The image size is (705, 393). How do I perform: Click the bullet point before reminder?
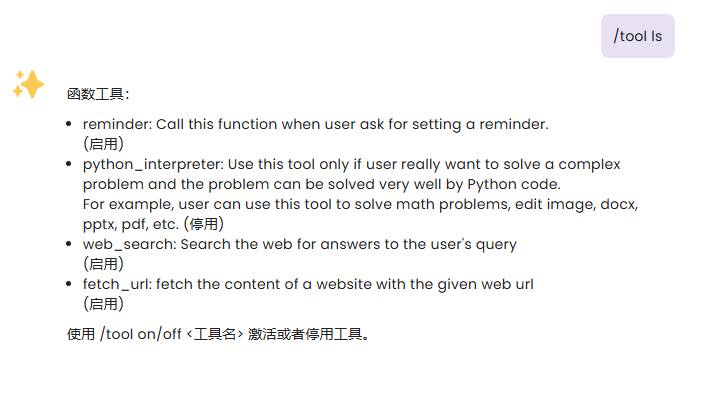click(69, 124)
